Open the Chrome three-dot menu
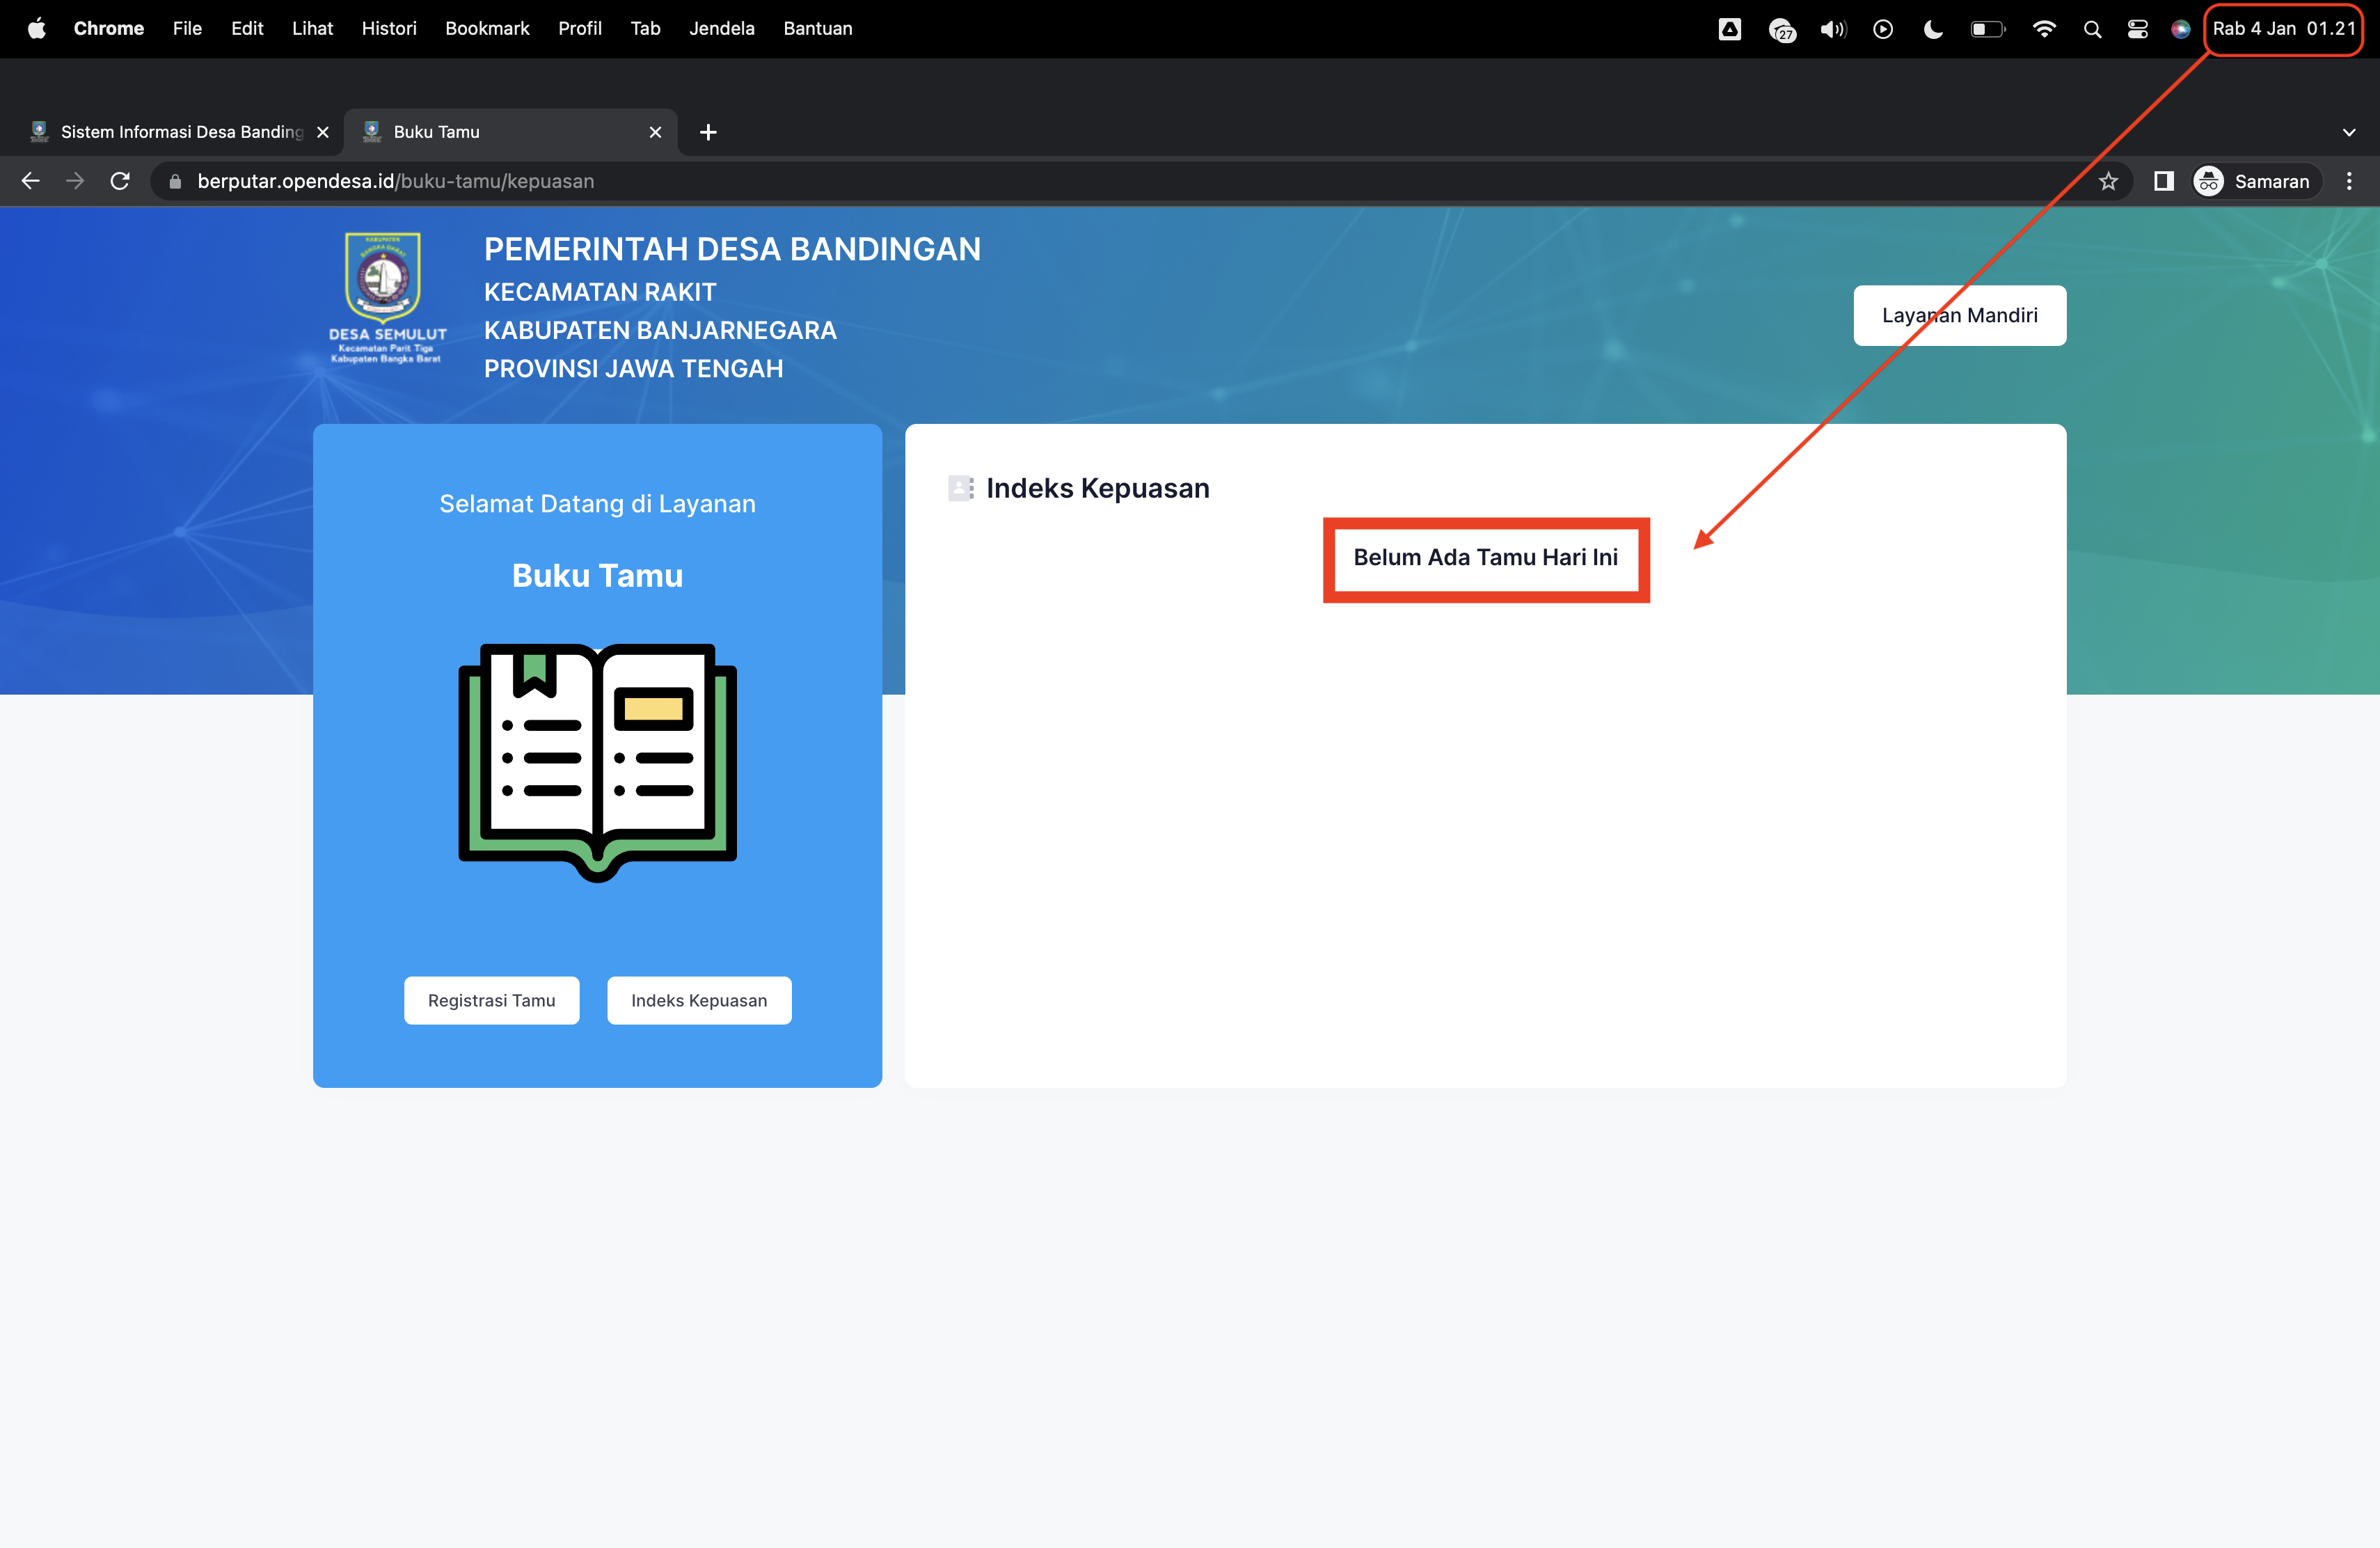 point(2350,181)
